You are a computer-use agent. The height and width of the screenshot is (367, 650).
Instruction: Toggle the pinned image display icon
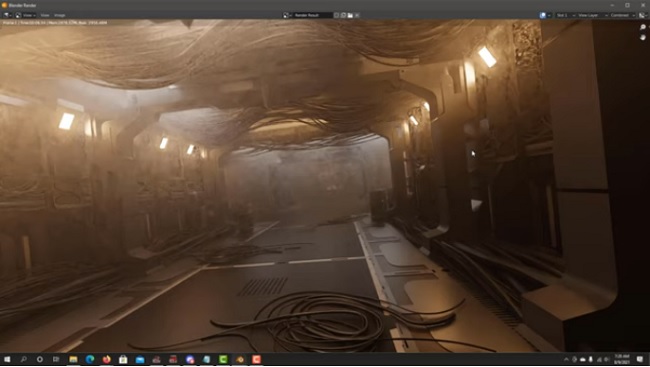[x=544, y=15]
